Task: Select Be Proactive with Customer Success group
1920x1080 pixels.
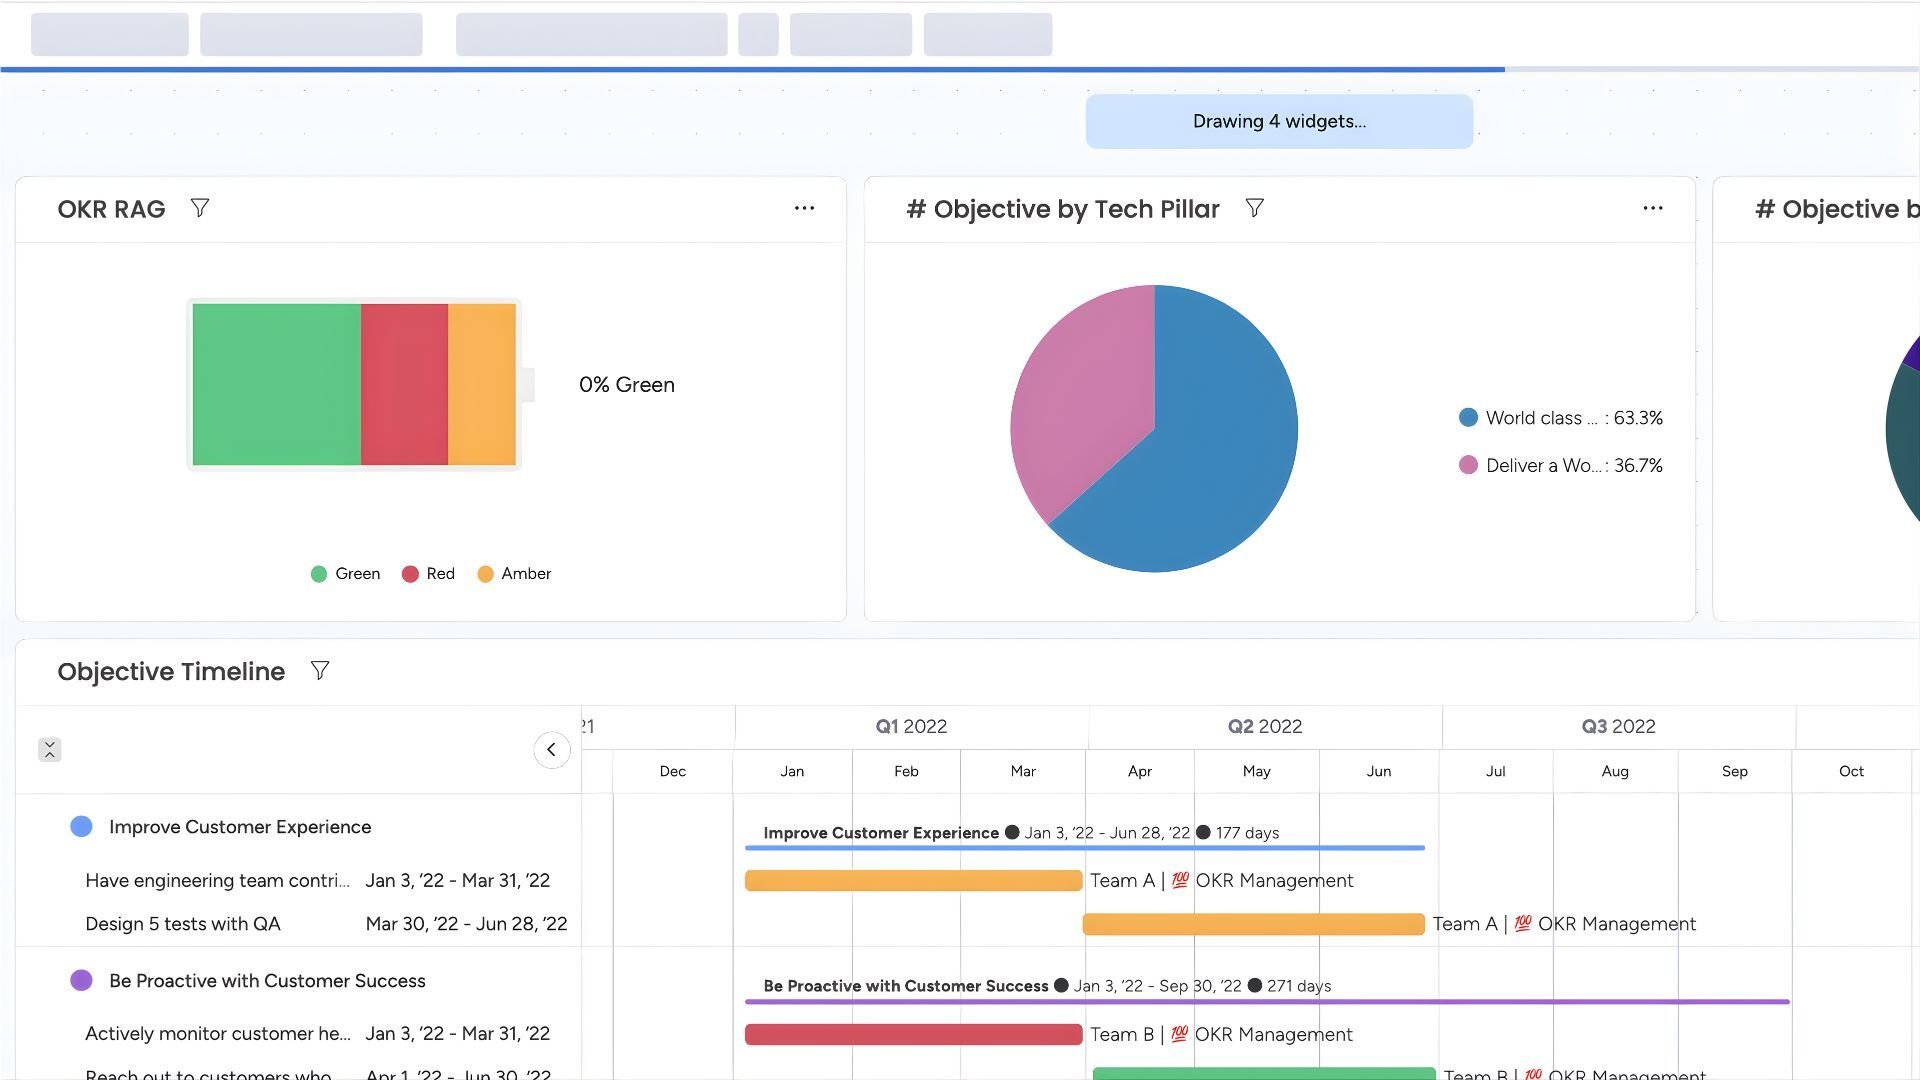Action: [266, 981]
